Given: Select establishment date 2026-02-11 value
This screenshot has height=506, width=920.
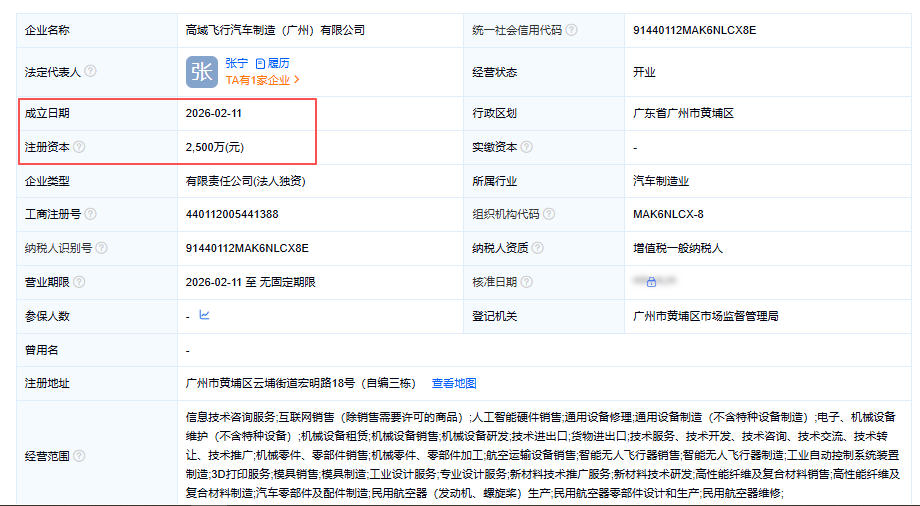Looking at the screenshot, I should pos(214,113).
